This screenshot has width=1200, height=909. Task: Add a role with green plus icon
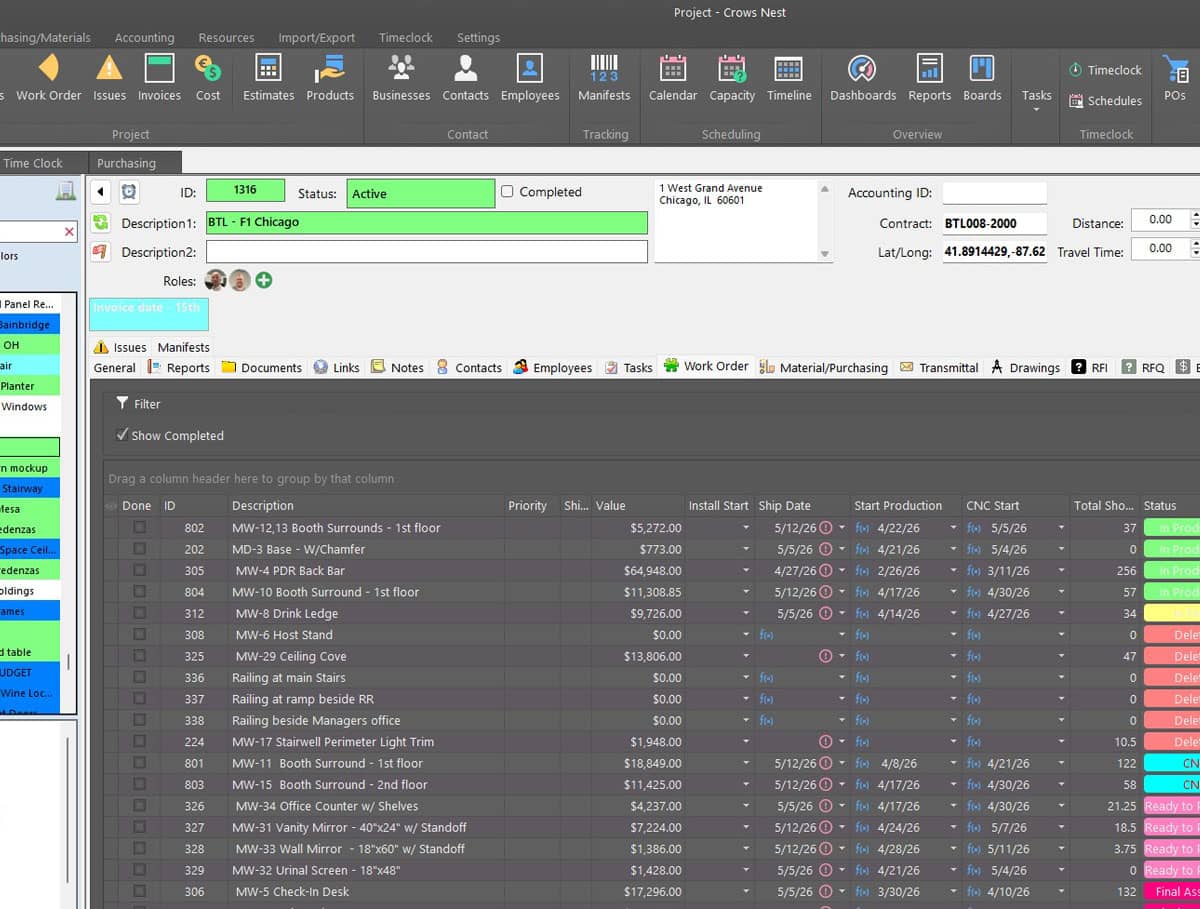pos(263,281)
